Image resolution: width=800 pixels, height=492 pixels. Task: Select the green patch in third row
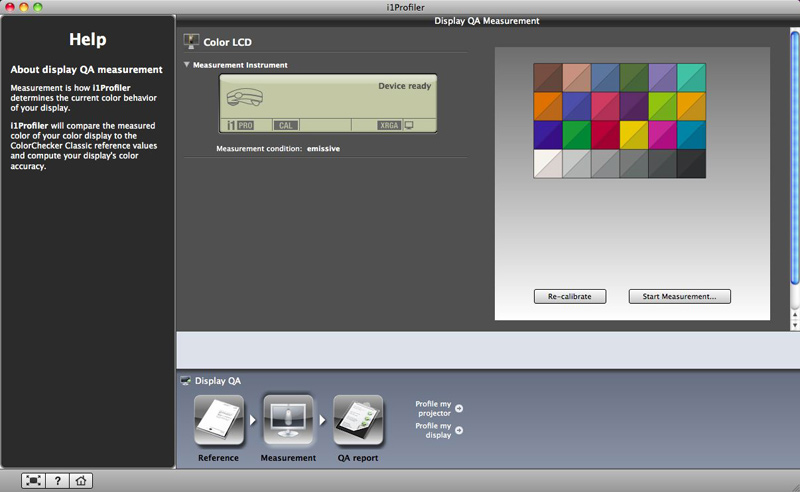(577, 135)
